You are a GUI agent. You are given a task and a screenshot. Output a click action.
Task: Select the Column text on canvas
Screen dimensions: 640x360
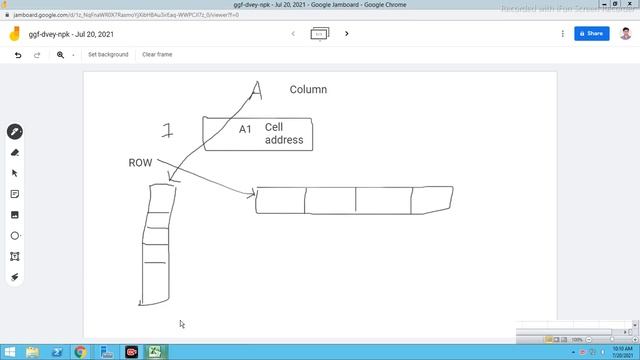pos(308,89)
